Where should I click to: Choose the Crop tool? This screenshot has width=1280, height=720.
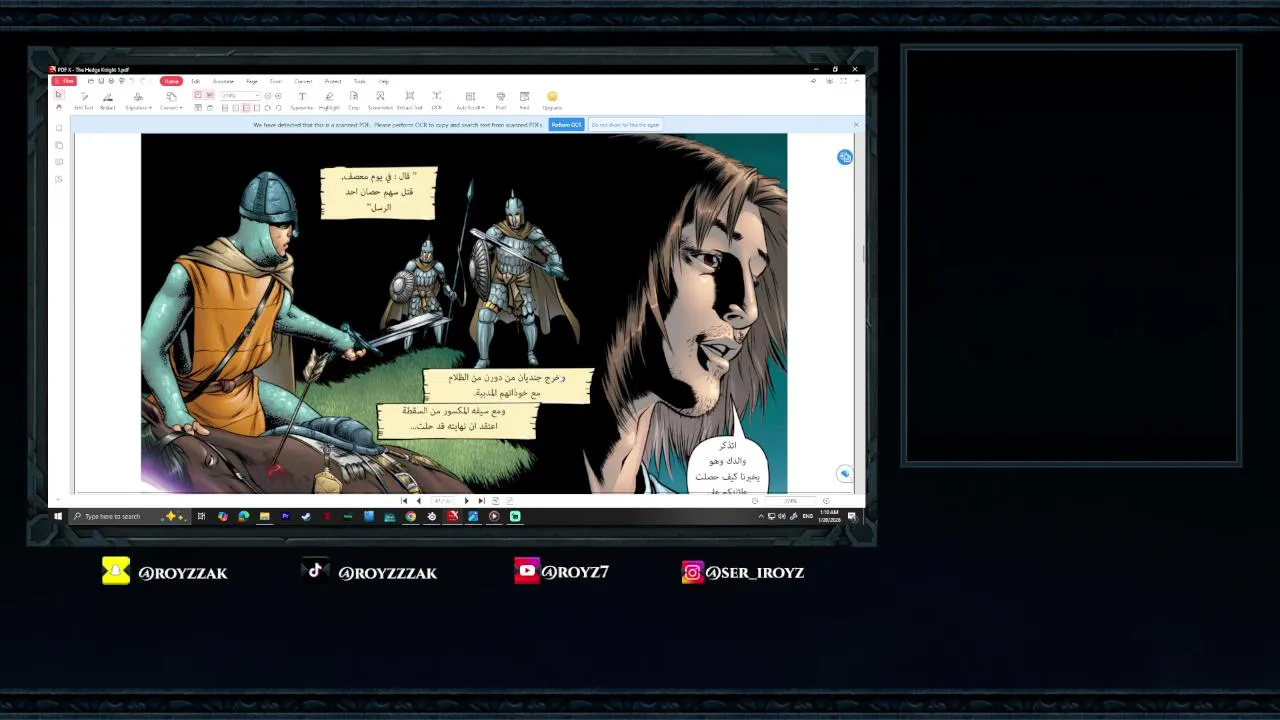pos(354,100)
